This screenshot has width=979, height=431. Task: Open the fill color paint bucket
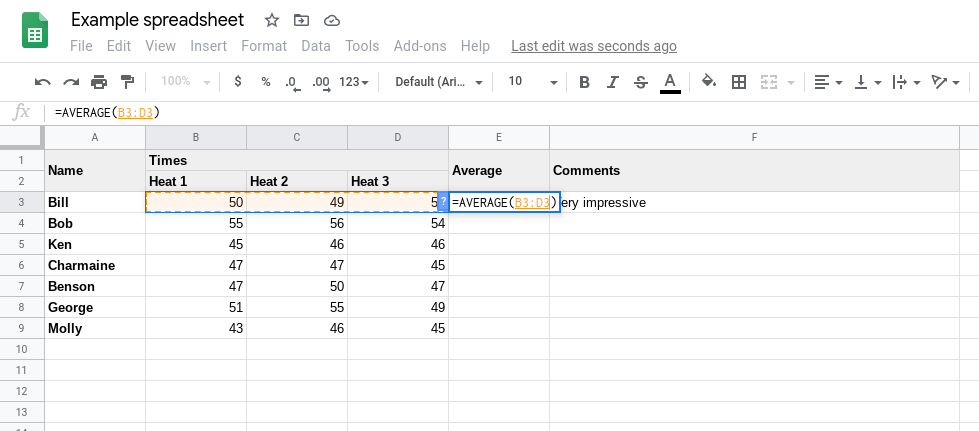coord(709,82)
